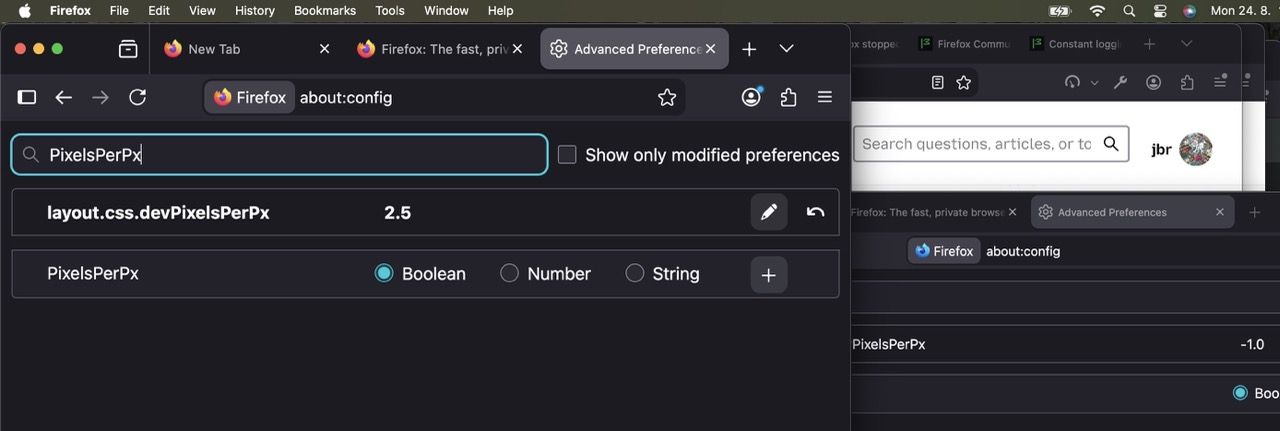Open the Window menu
The image size is (1280, 431).
[446, 11]
